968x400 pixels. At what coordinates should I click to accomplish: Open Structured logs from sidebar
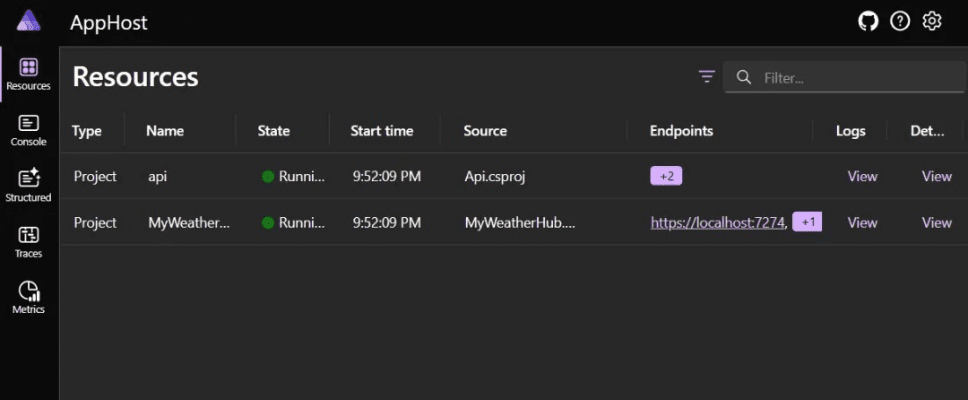[28, 186]
